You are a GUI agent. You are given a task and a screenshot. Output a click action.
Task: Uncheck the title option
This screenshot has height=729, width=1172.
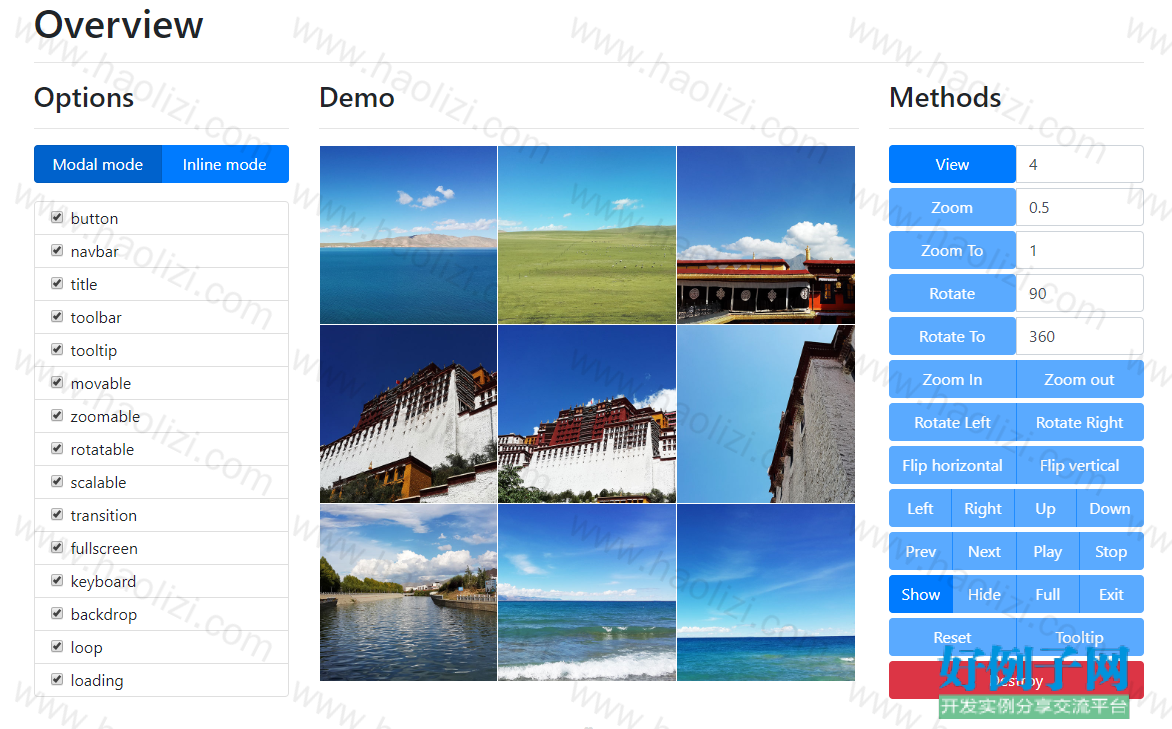57,283
